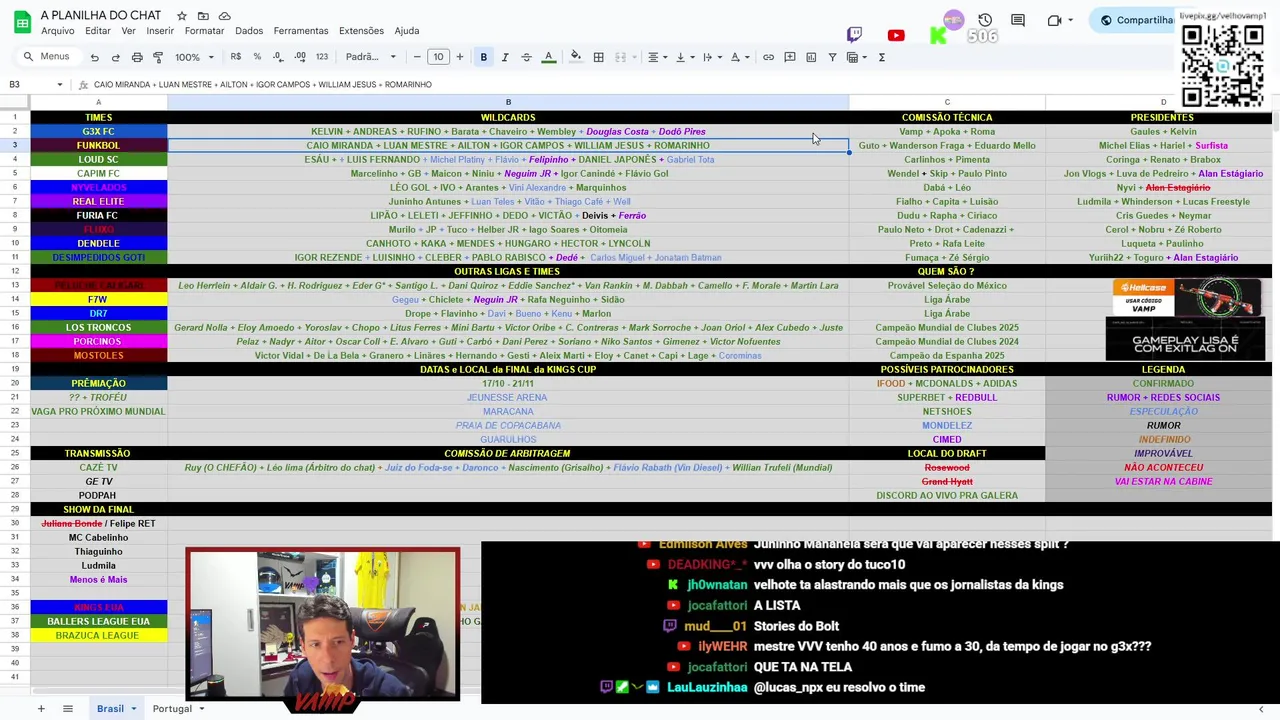Insert a comment from toolbar
This screenshot has height=720, width=1280.
point(790,57)
